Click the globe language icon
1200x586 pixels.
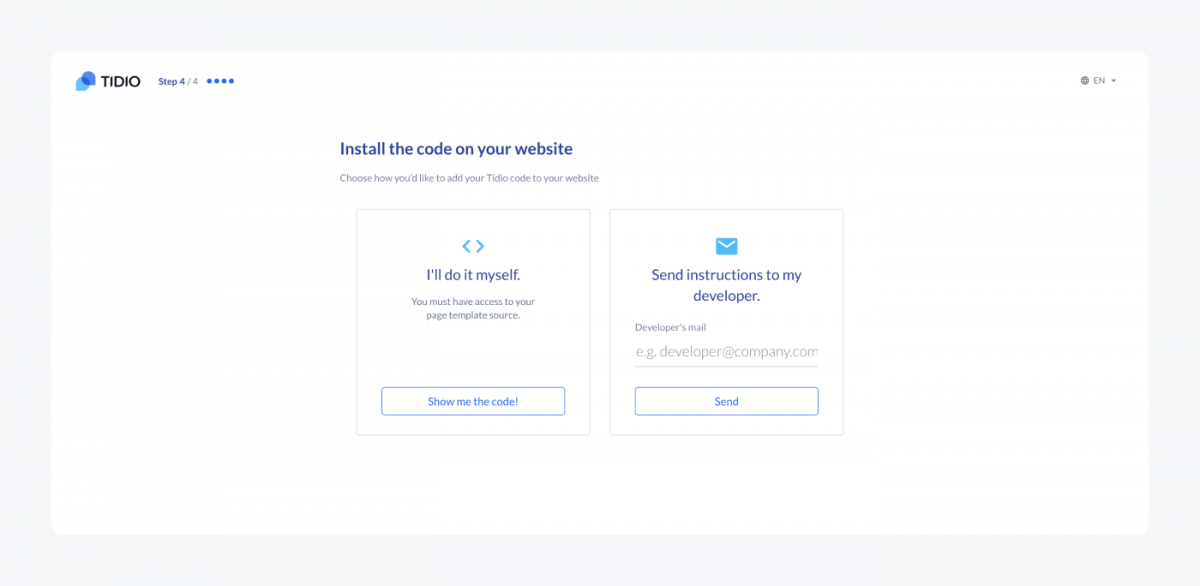click(x=1085, y=81)
